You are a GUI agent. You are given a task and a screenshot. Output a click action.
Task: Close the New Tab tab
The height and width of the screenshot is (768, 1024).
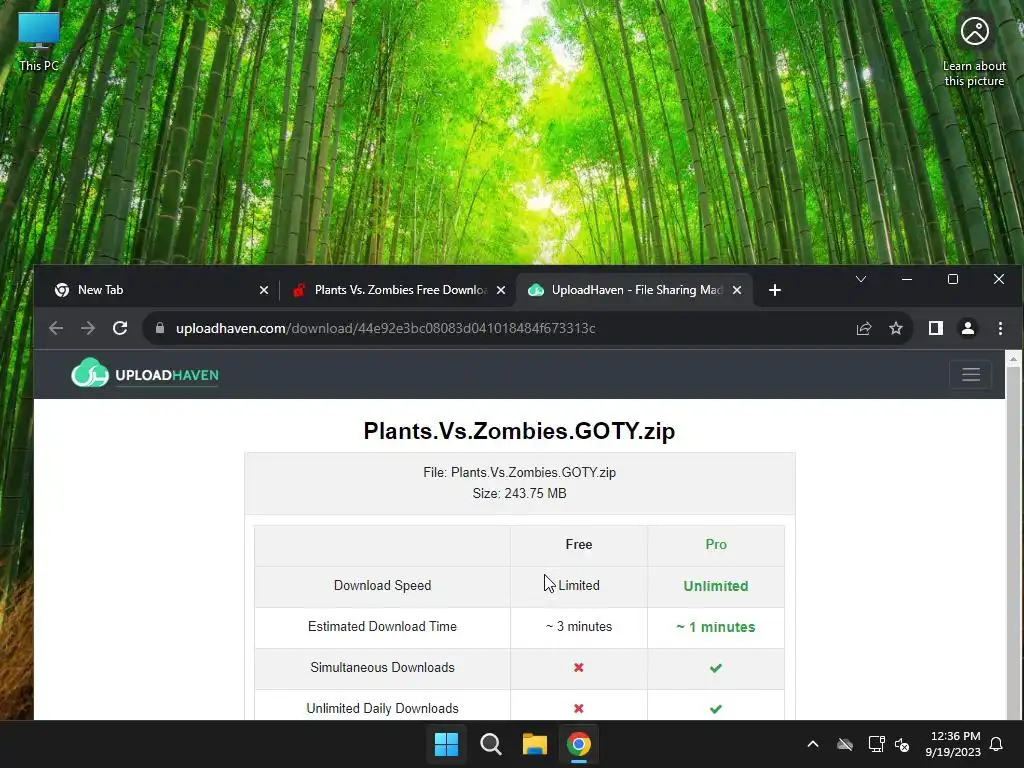264,290
